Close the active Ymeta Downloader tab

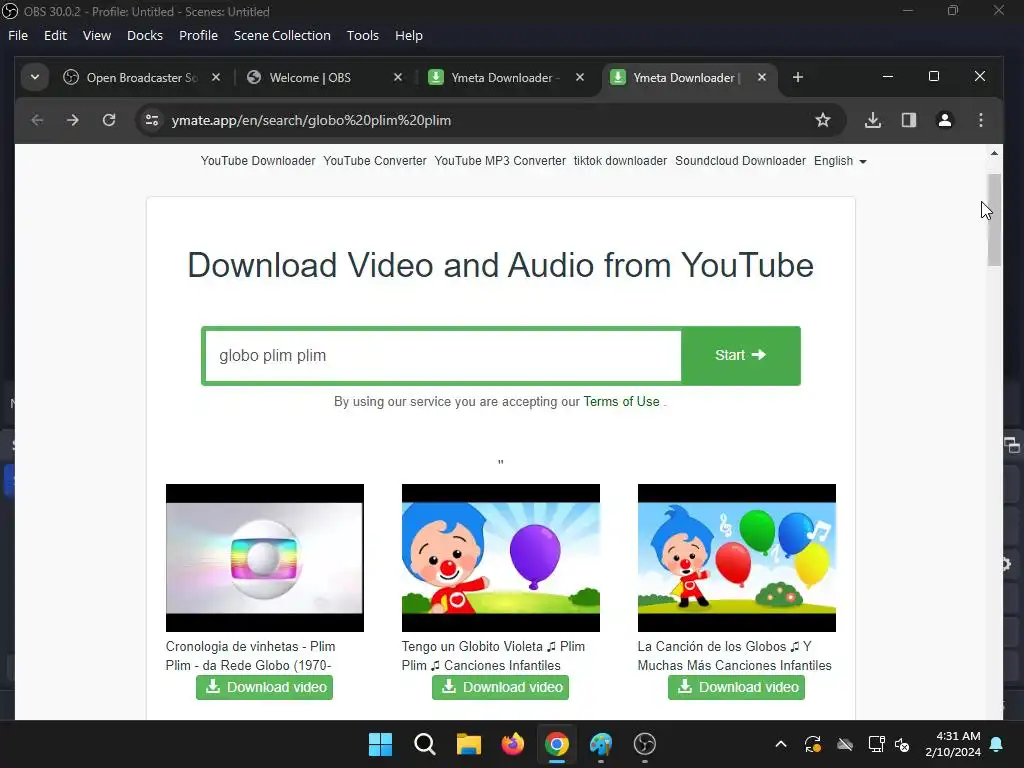point(761,77)
